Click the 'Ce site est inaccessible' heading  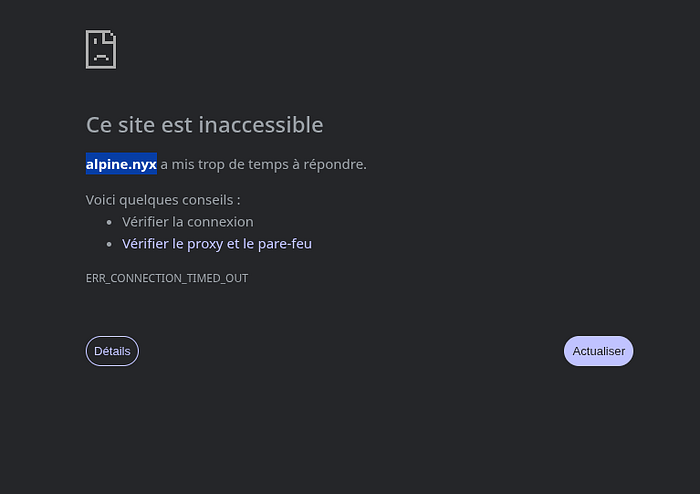tap(204, 125)
